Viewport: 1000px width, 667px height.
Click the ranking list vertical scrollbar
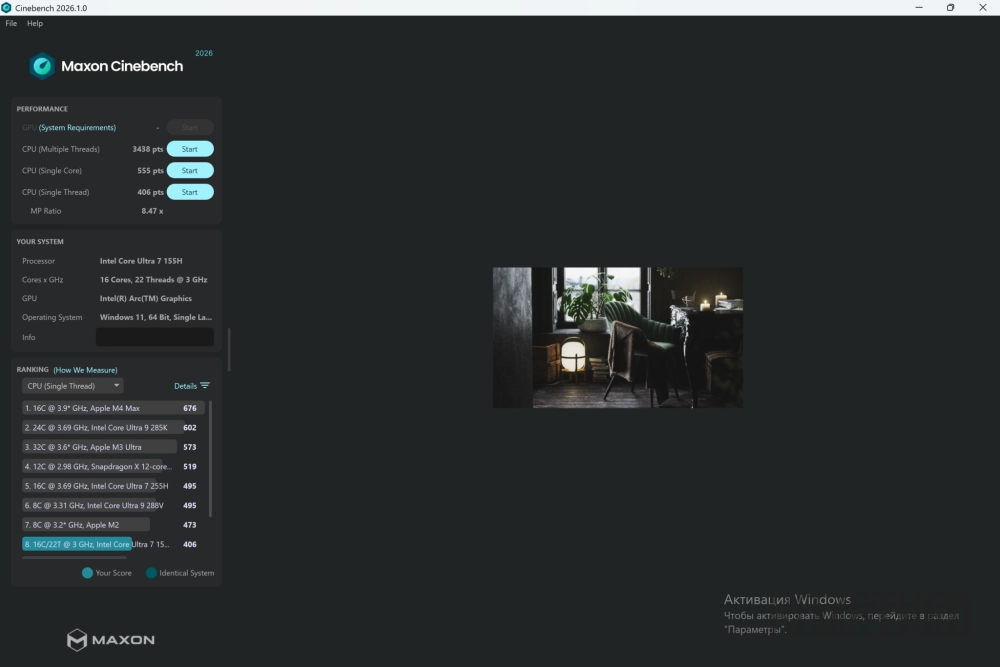tap(210, 460)
